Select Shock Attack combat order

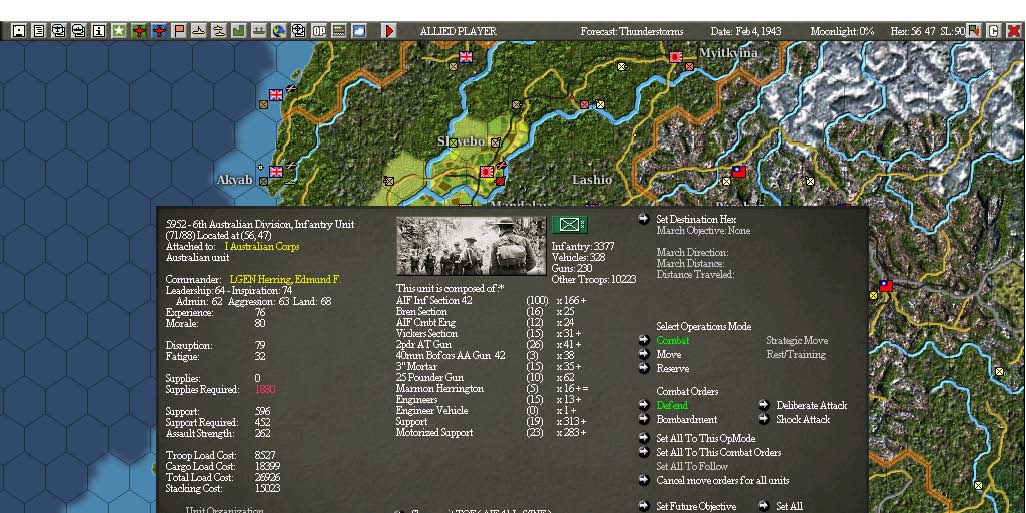(x=803, y=419)
